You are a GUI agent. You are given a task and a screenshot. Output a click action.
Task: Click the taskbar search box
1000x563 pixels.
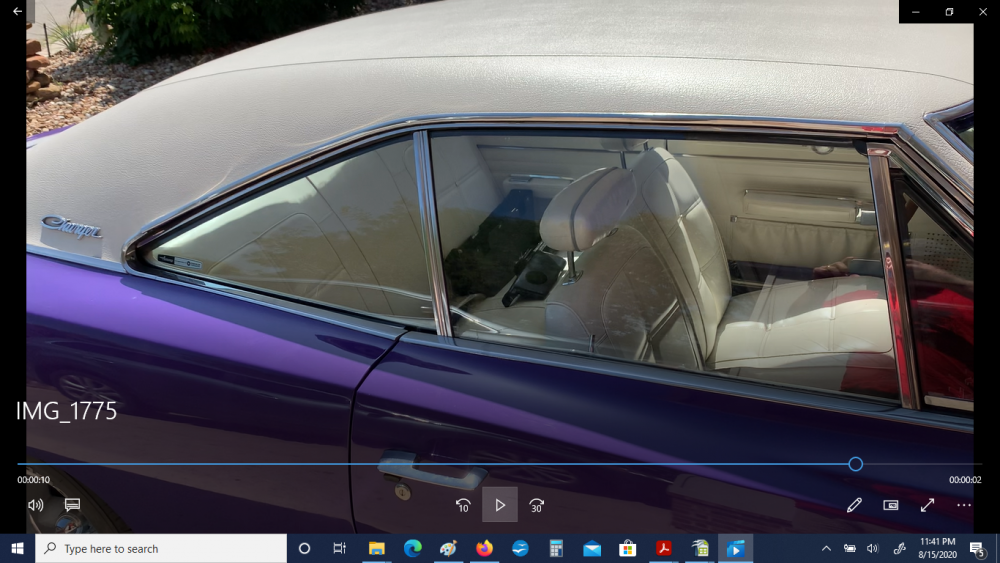pos(160,548)
